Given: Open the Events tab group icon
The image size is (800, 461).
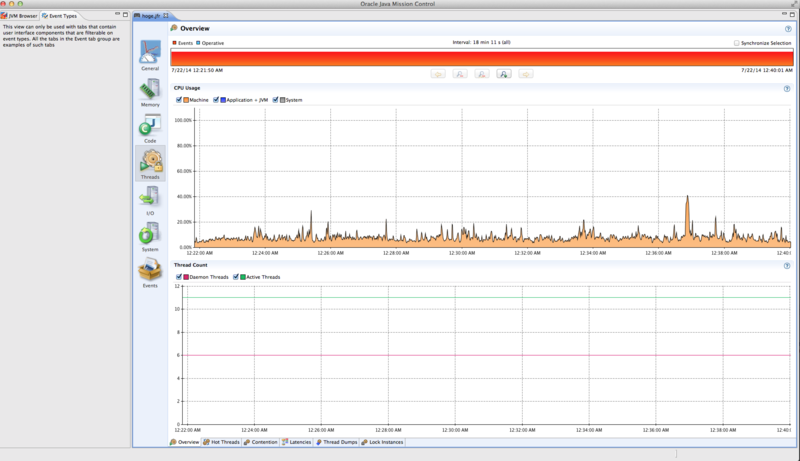Looking at the screenshot, I should pyautogui.click(x=150, y=272).
